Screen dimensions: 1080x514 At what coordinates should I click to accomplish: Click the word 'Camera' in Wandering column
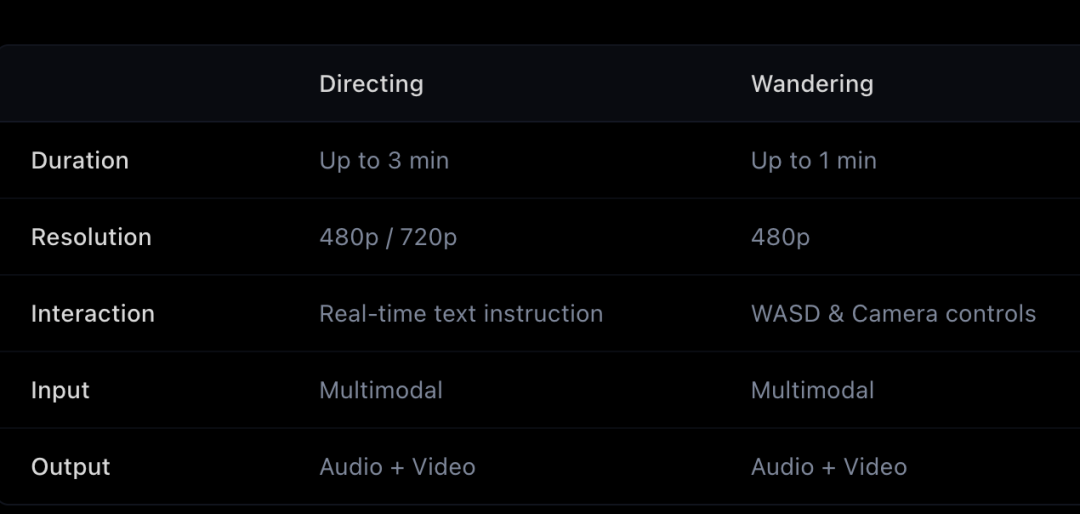(x=894, y=314)
